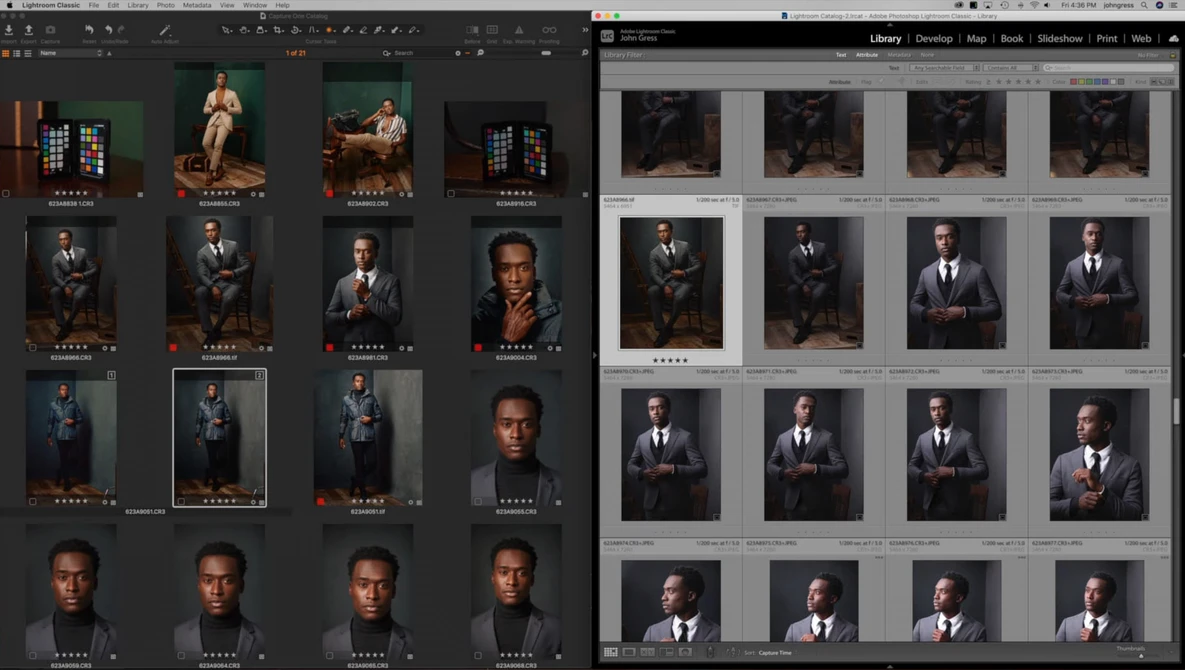
Task: Click the Import icon in Capture One
Action: pyautogui.click(x=8, y=30)
